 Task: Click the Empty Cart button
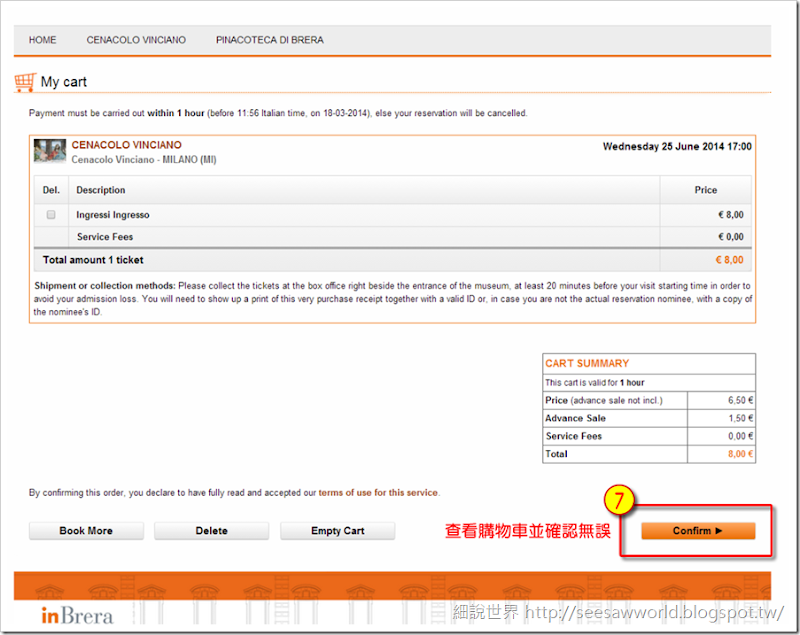[338, 530]
